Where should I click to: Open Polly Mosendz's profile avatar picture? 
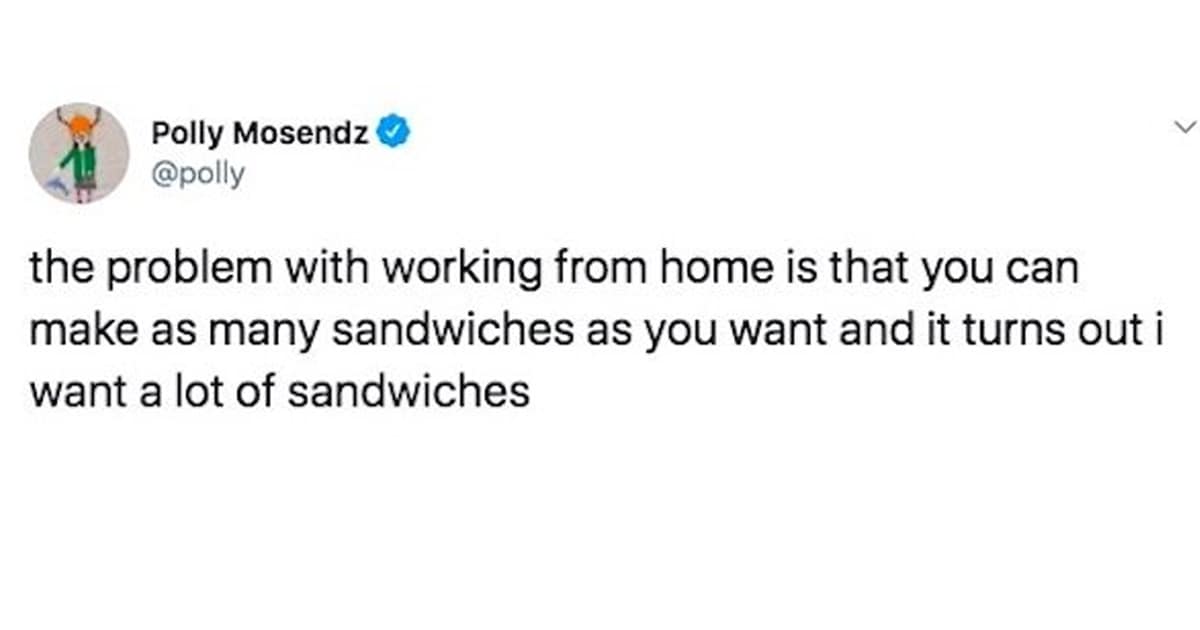tap(79, 153)
